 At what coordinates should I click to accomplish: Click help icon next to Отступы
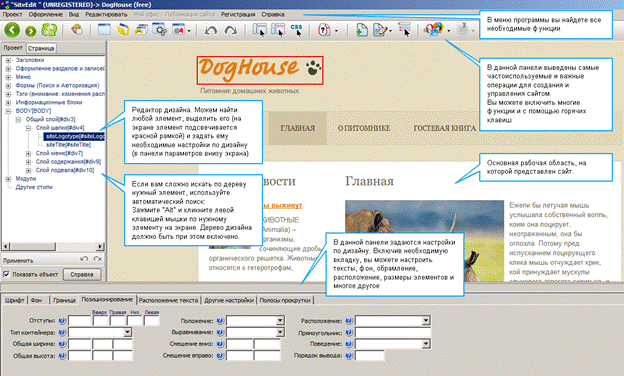click(x=62, y=320)
